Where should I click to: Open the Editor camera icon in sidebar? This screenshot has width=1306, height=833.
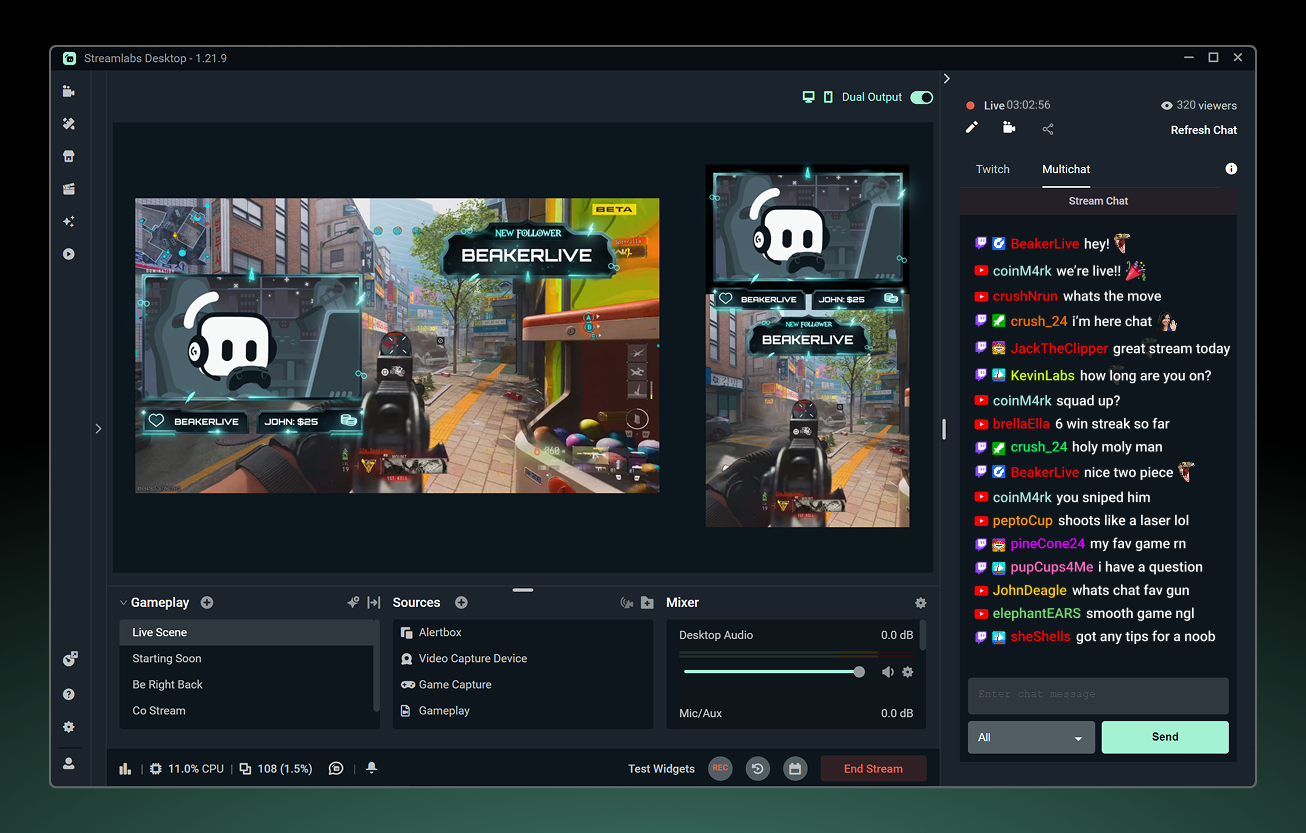click(x=69, y=91)
